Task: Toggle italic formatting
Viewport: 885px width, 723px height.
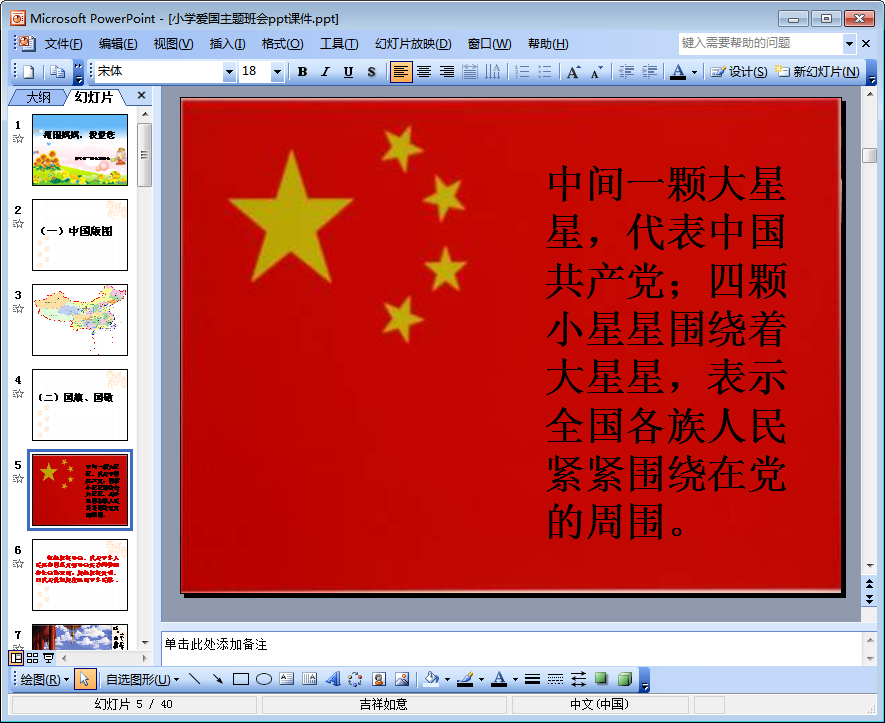Action: point(325,72)
